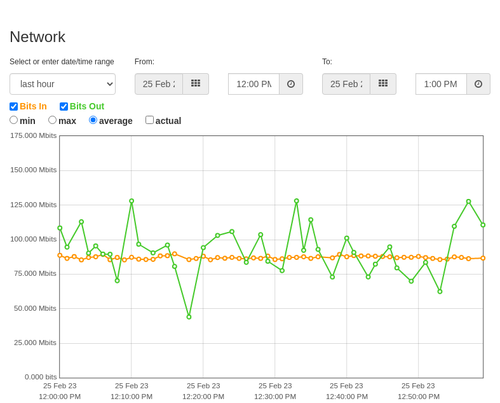500x403 pixels.
Task: Open the To time clock picker icon
Action: 478,84
